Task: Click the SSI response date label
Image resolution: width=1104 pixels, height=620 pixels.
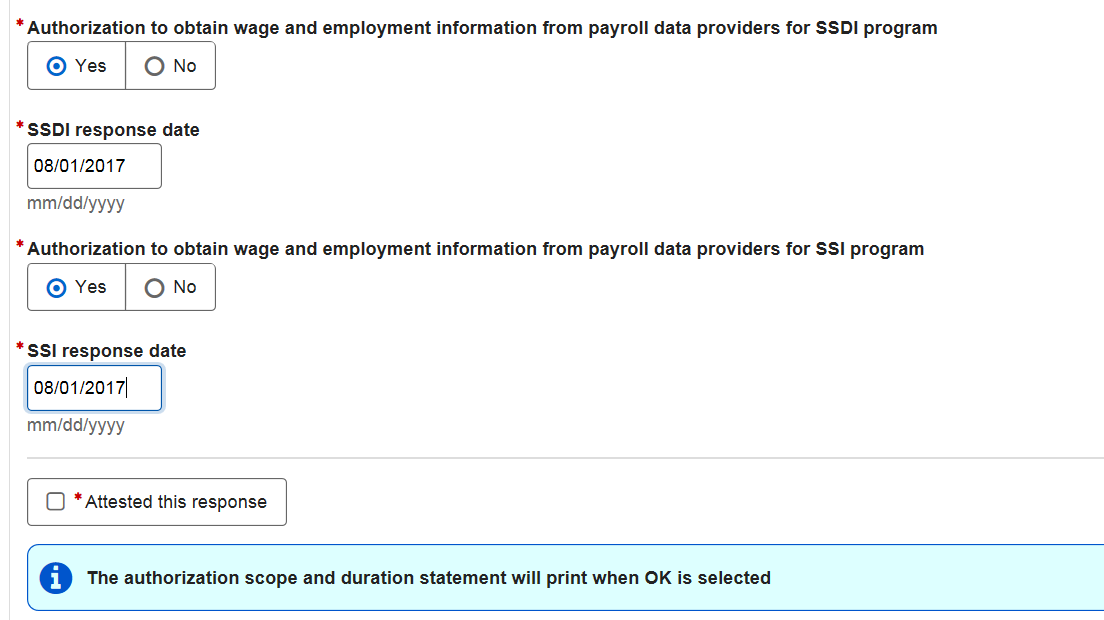Action: pyautogui.click(x=107, y=351)
